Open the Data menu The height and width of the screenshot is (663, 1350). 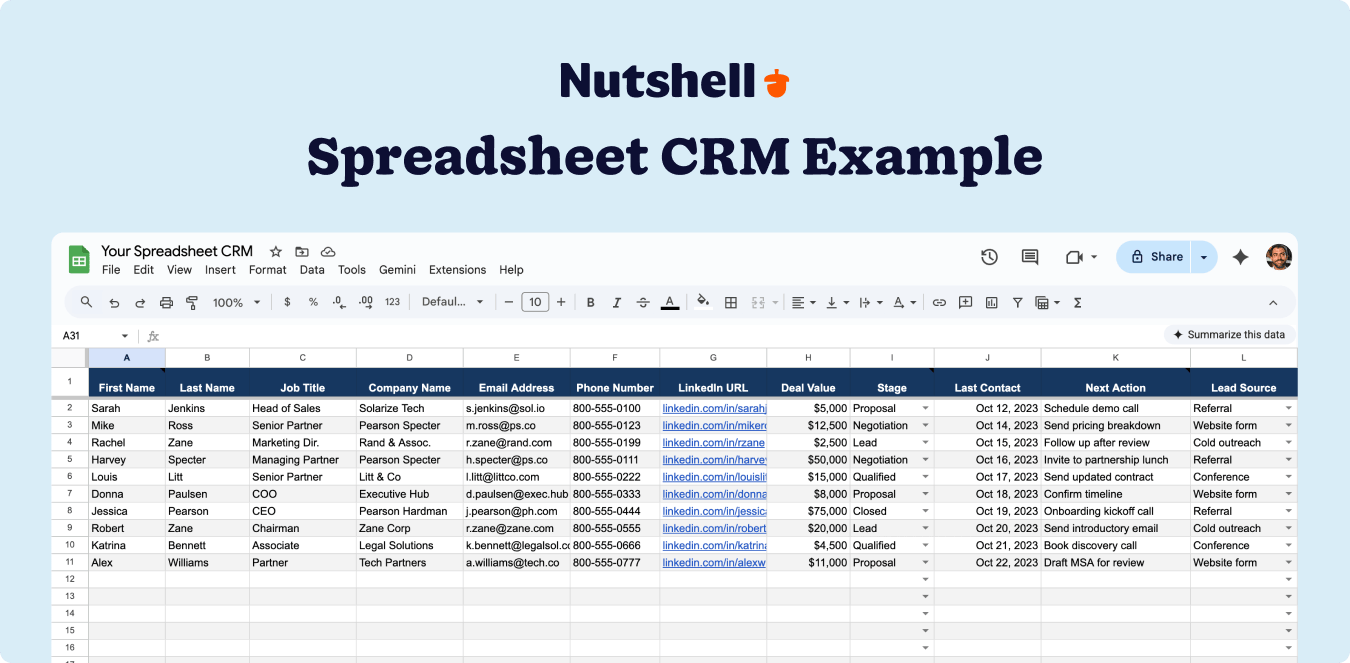(312, 270)
